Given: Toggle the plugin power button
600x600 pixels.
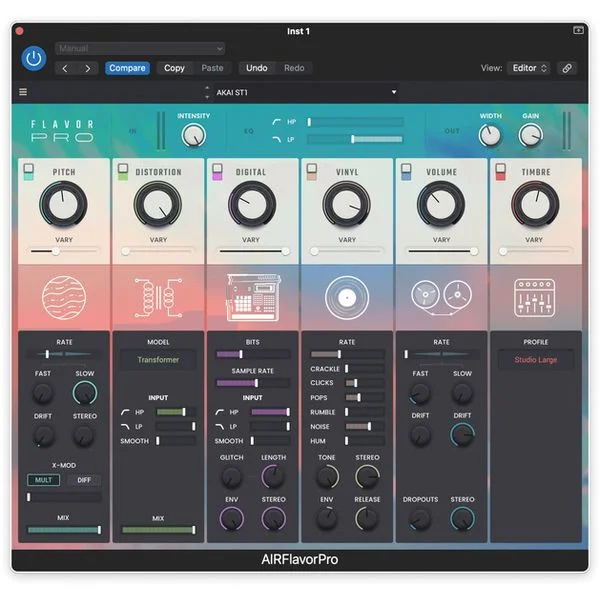Looking at the screenshot, I should pos(34,59).
